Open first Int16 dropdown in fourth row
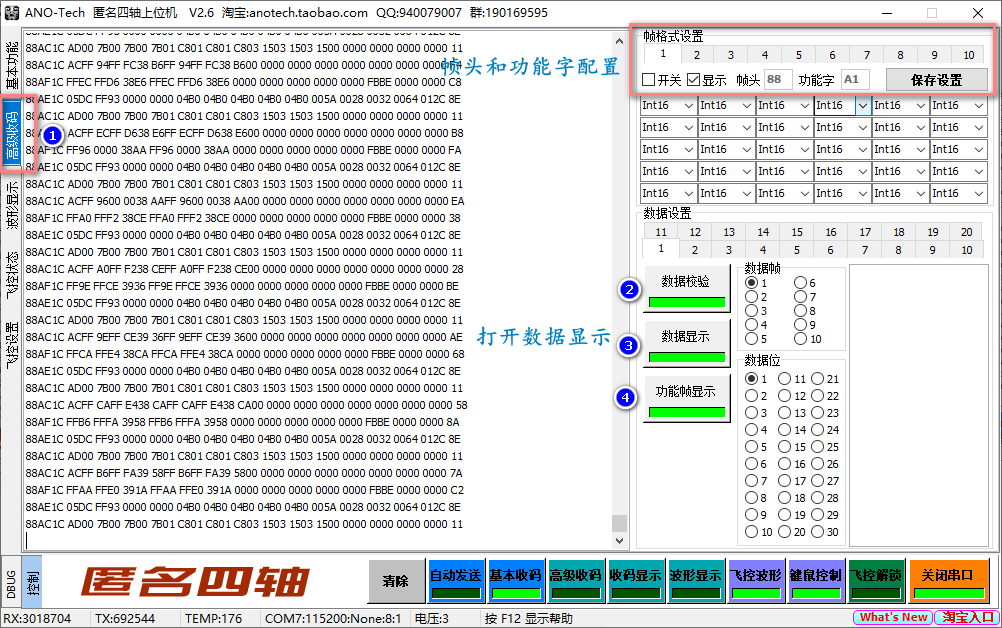 (x=688, y=172)
